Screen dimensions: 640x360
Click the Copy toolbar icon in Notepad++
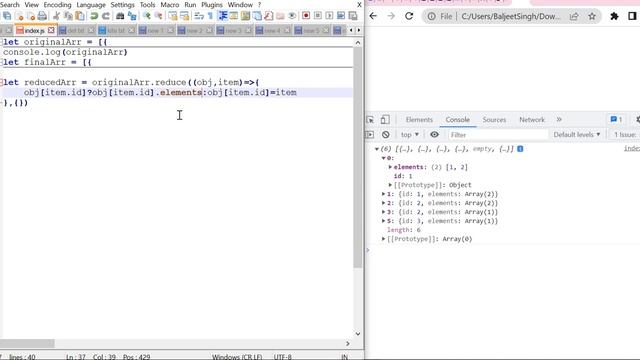(68, 16)
